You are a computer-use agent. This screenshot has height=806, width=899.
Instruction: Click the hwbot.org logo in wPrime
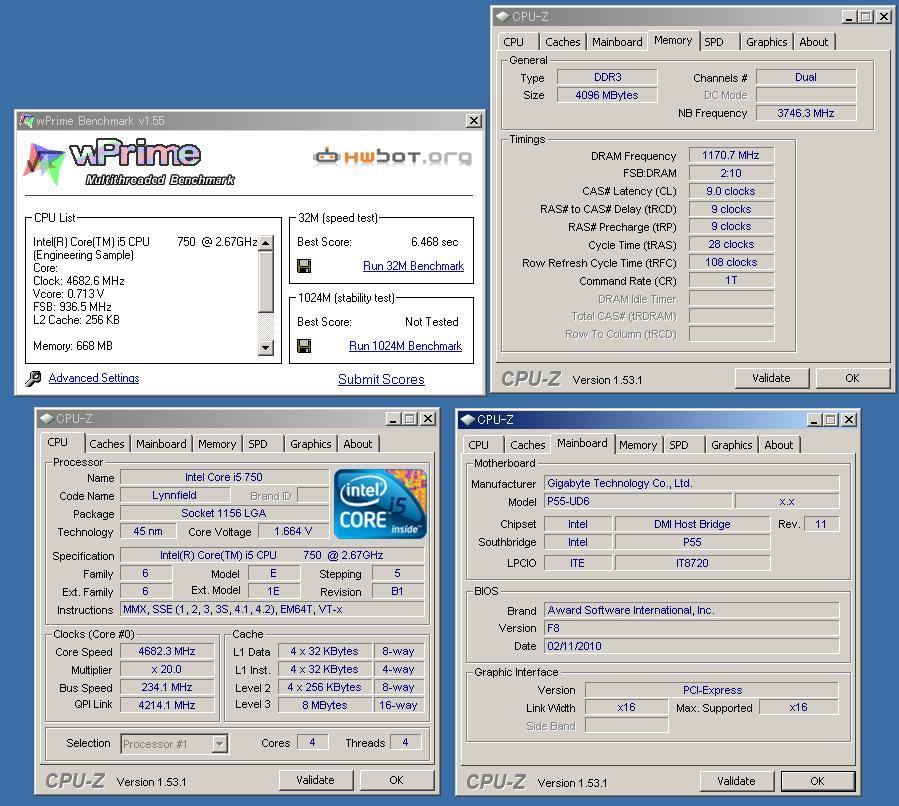point(393,156)
